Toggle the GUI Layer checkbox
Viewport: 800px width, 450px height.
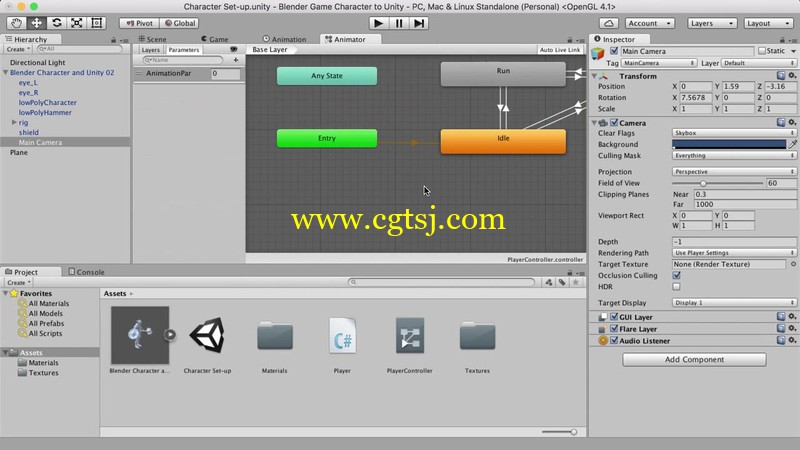pos(614,317)
